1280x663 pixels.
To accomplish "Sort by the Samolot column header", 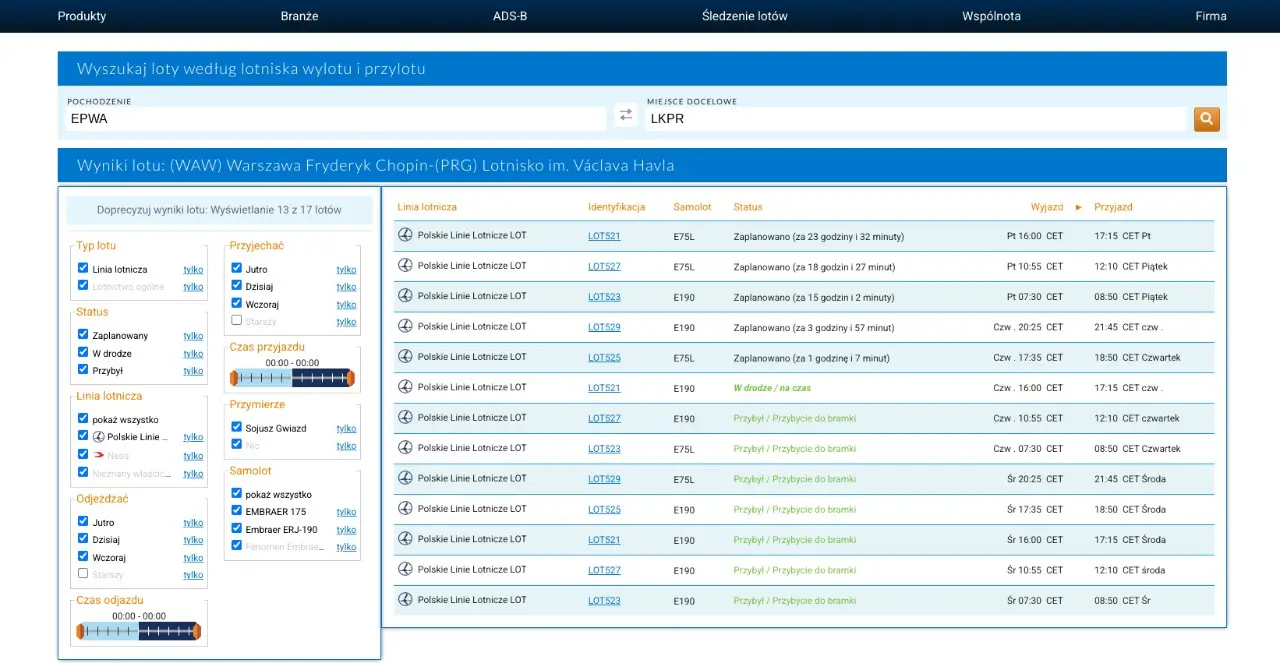I will pyautogui.click(x=692, y=207).
